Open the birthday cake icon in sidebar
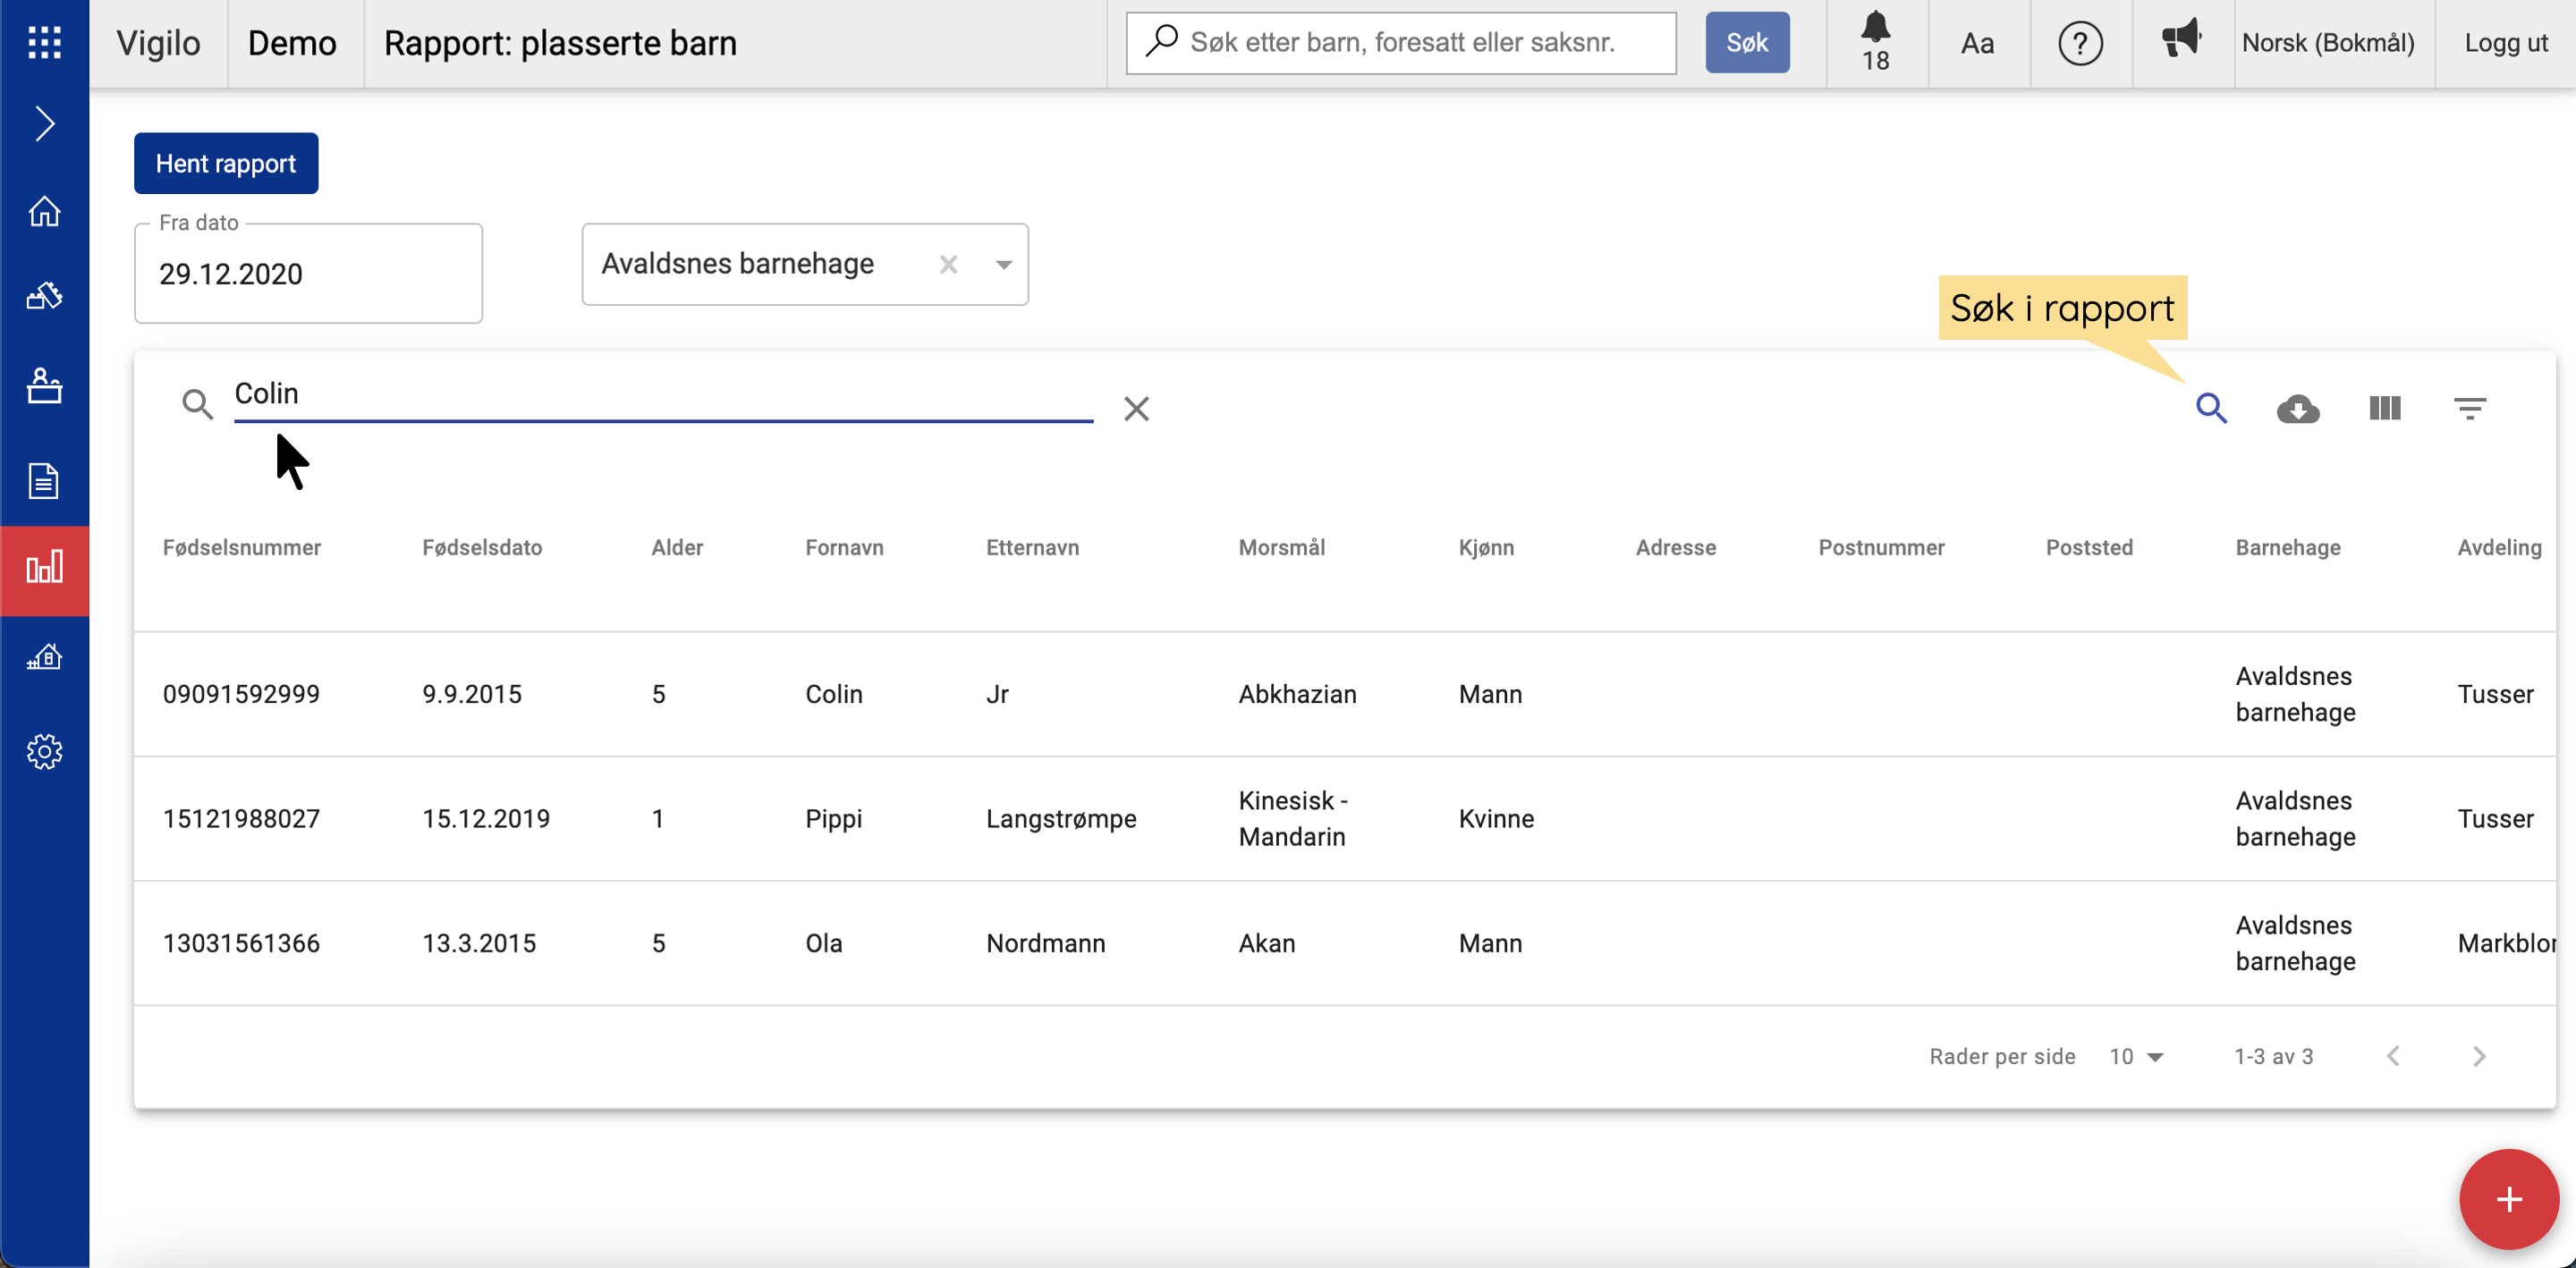The height and width of the screenshot is (1268, 2576). 44,385
